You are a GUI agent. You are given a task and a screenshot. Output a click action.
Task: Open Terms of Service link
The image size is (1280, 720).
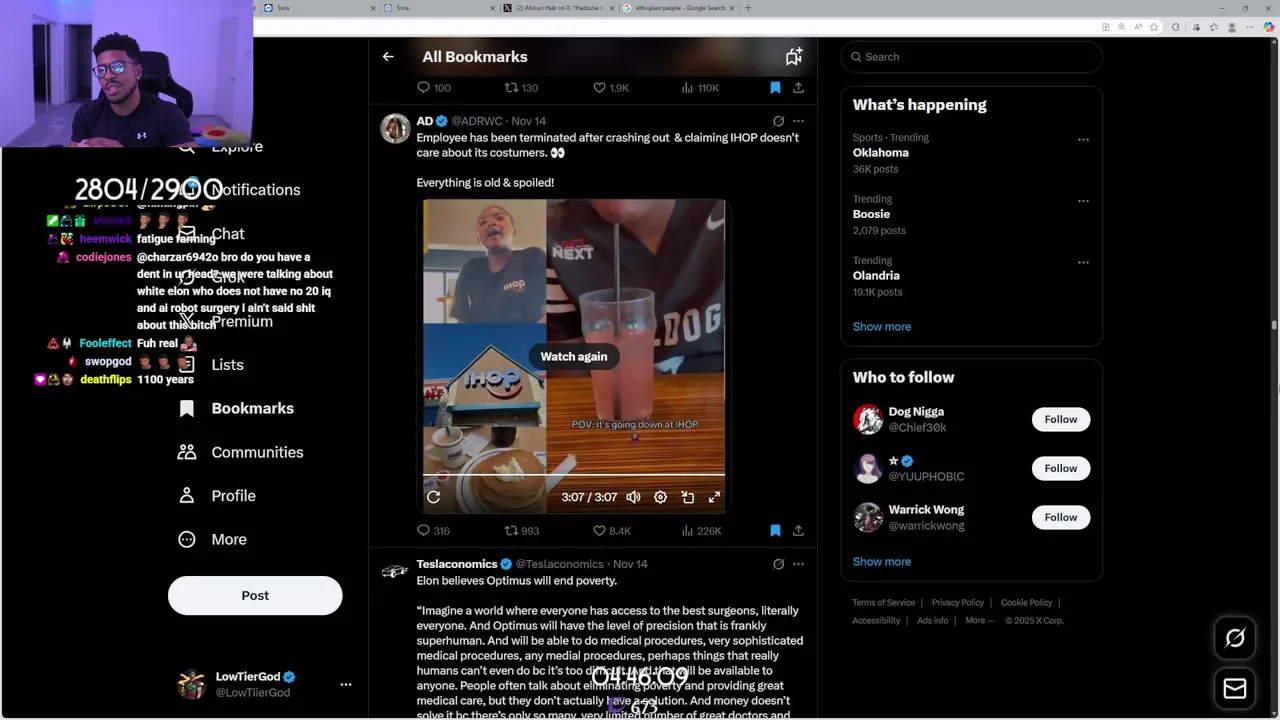pos(884,603)
